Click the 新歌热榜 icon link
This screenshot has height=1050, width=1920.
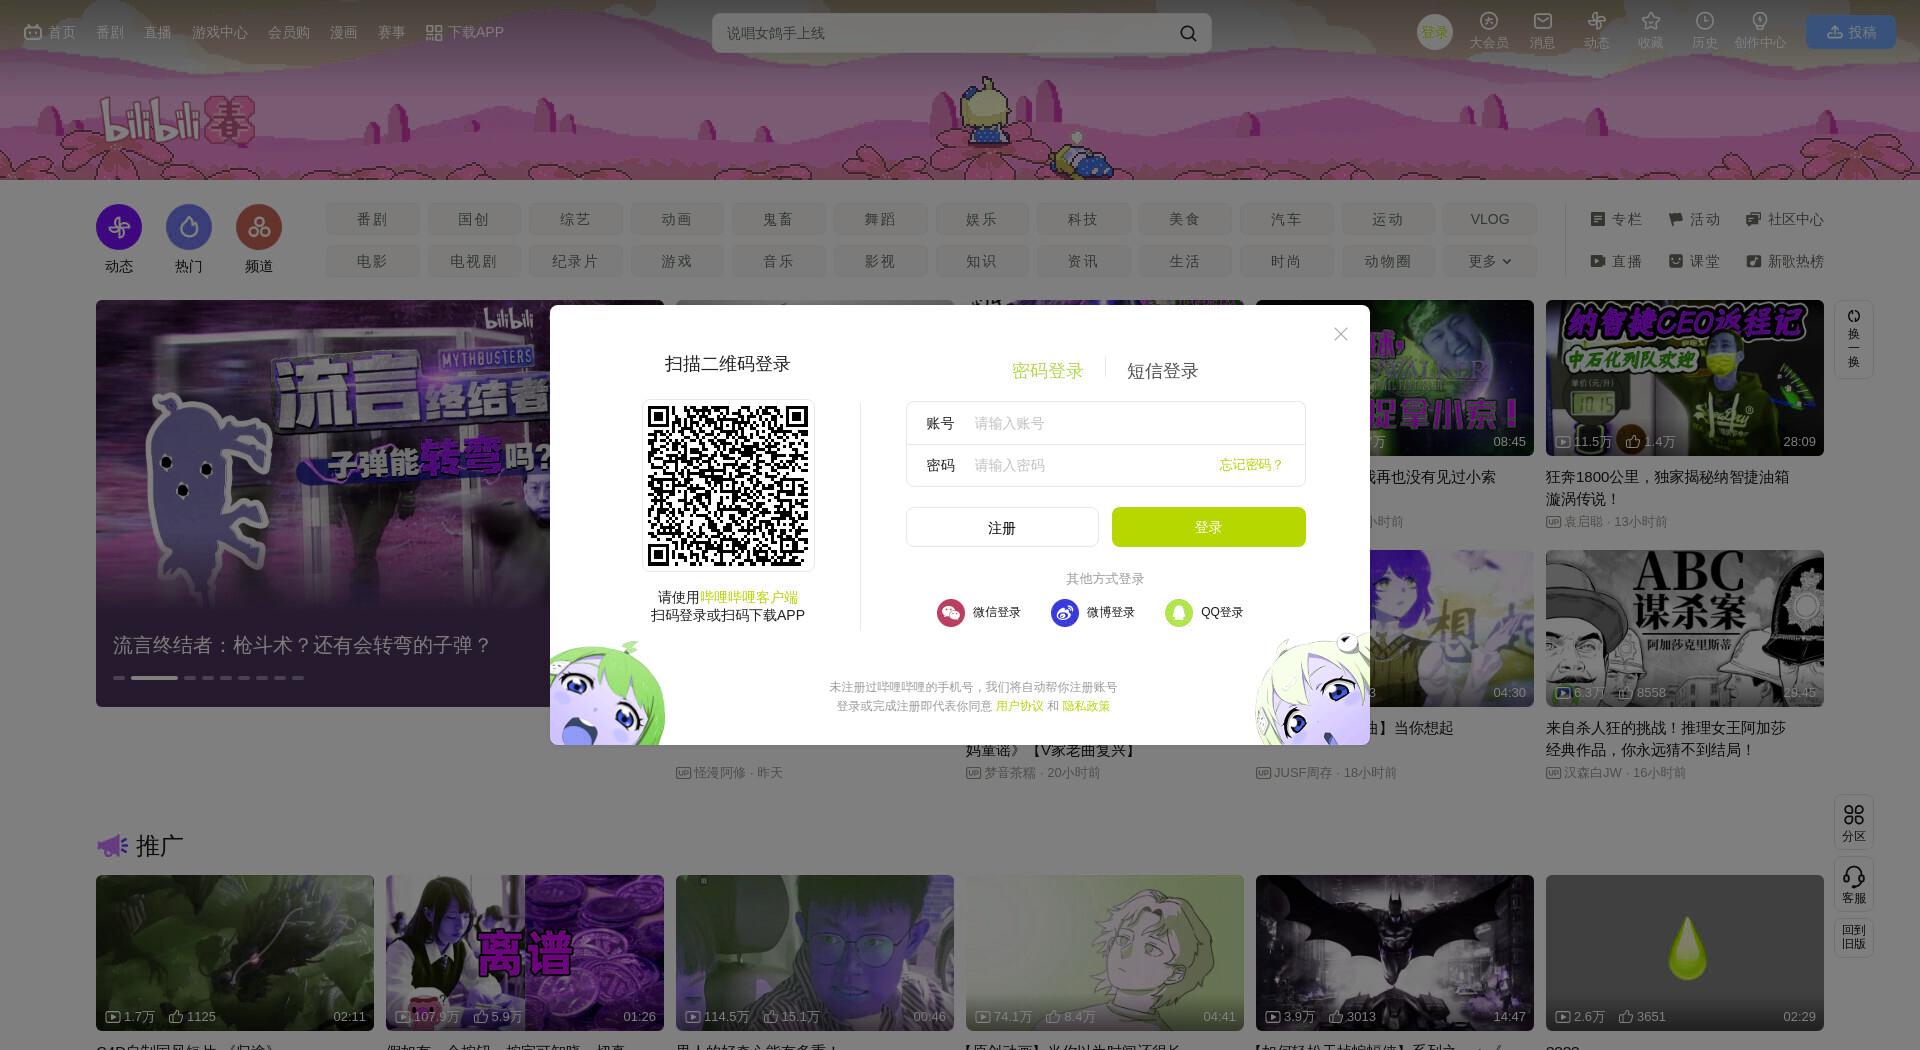(1784, 261)
